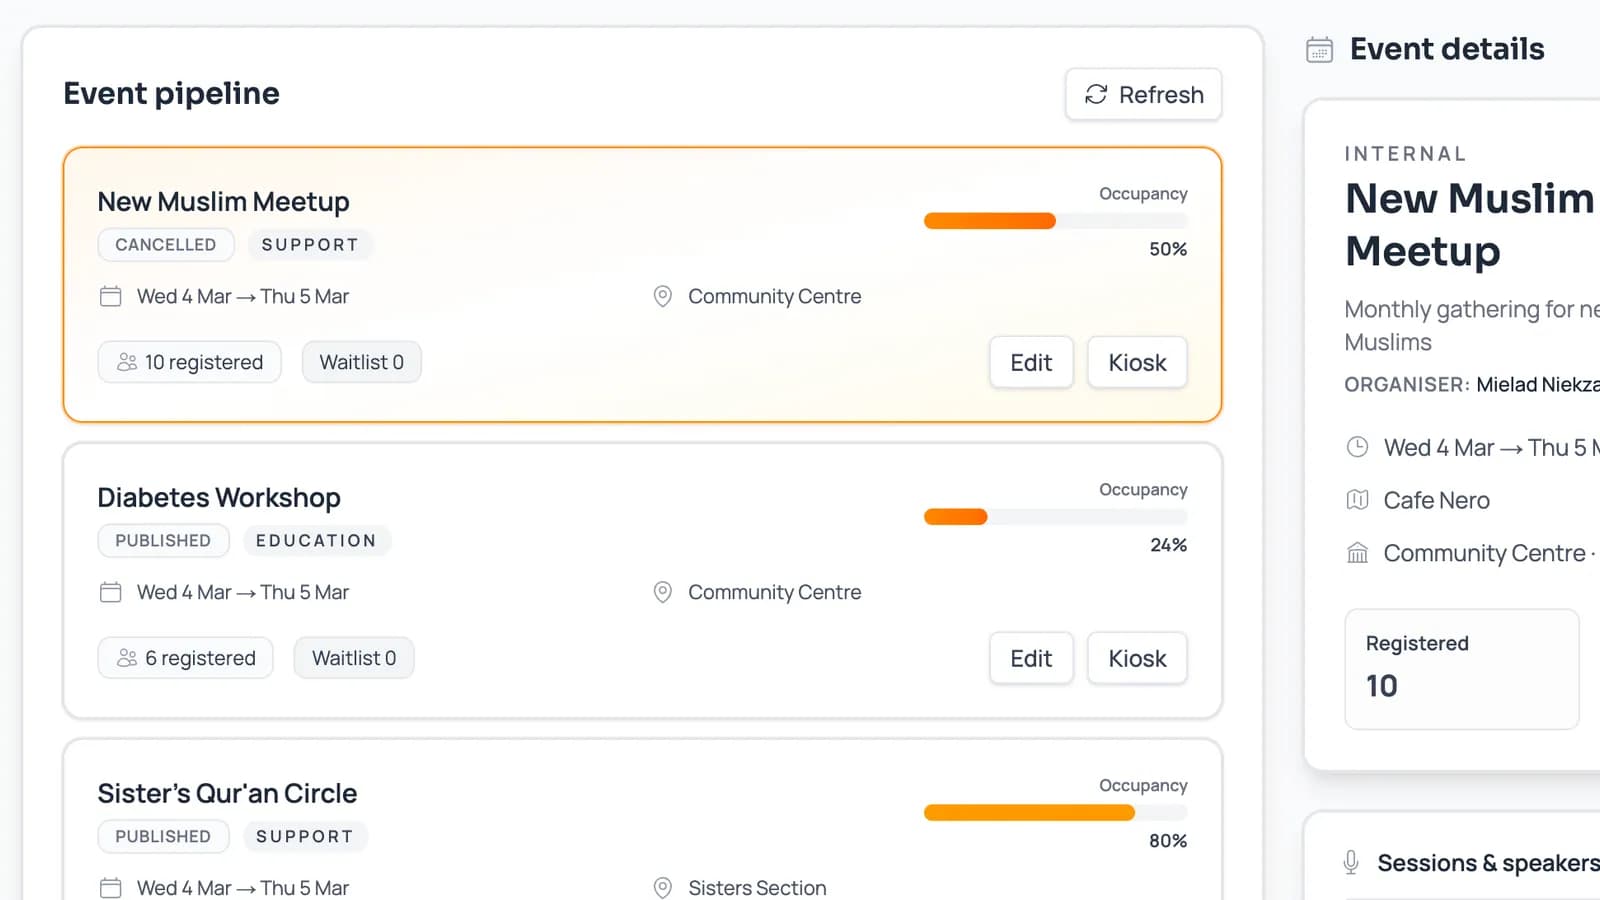Select the Event pipeline heading

click(171, 93)
